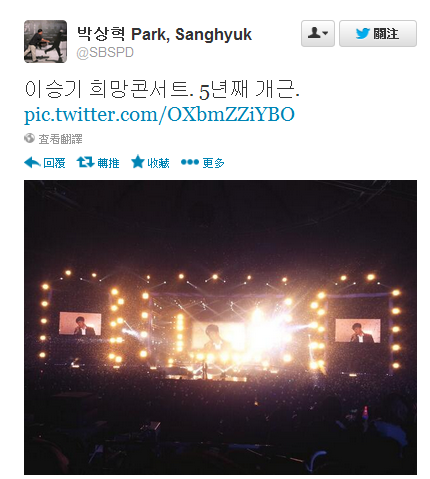Expand the user actions dropdown caret
430x479 pixels.
pyautogui.click(x=326, y=33)
